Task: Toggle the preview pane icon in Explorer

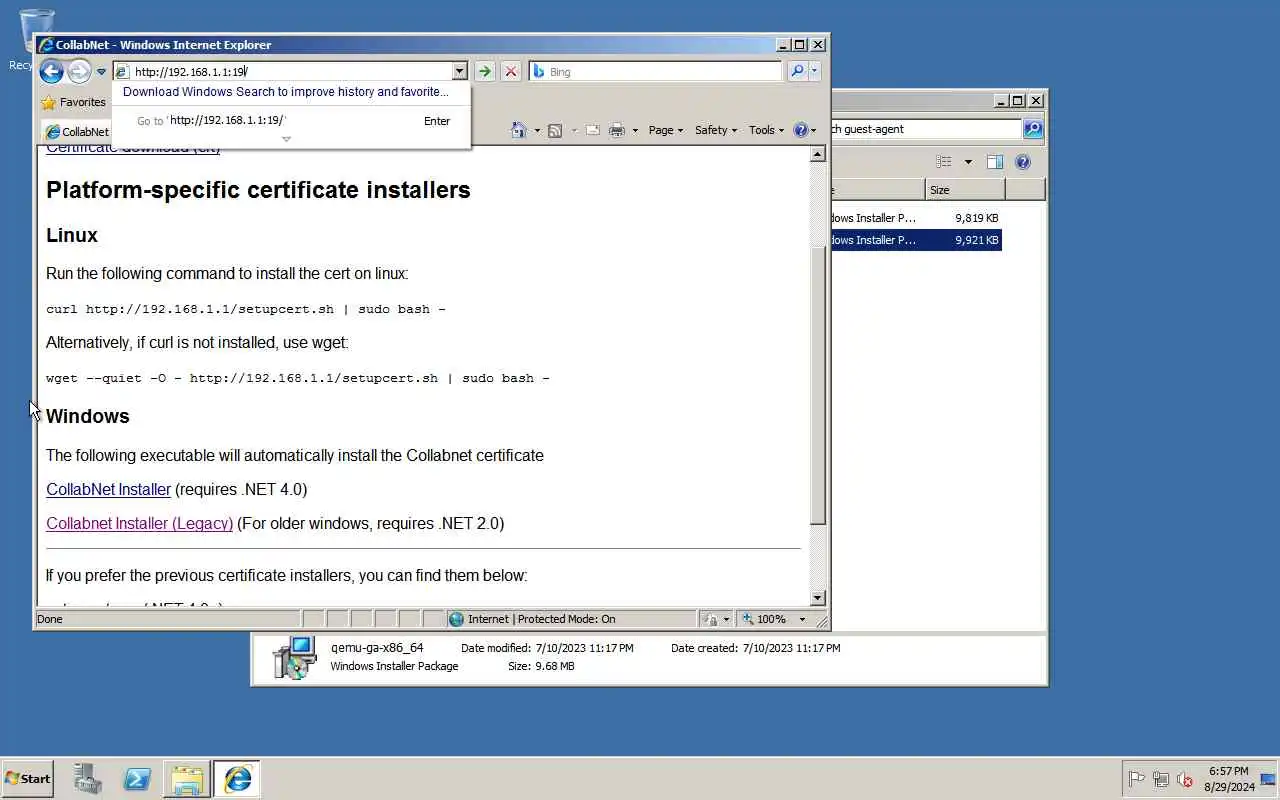Action: 994,162
